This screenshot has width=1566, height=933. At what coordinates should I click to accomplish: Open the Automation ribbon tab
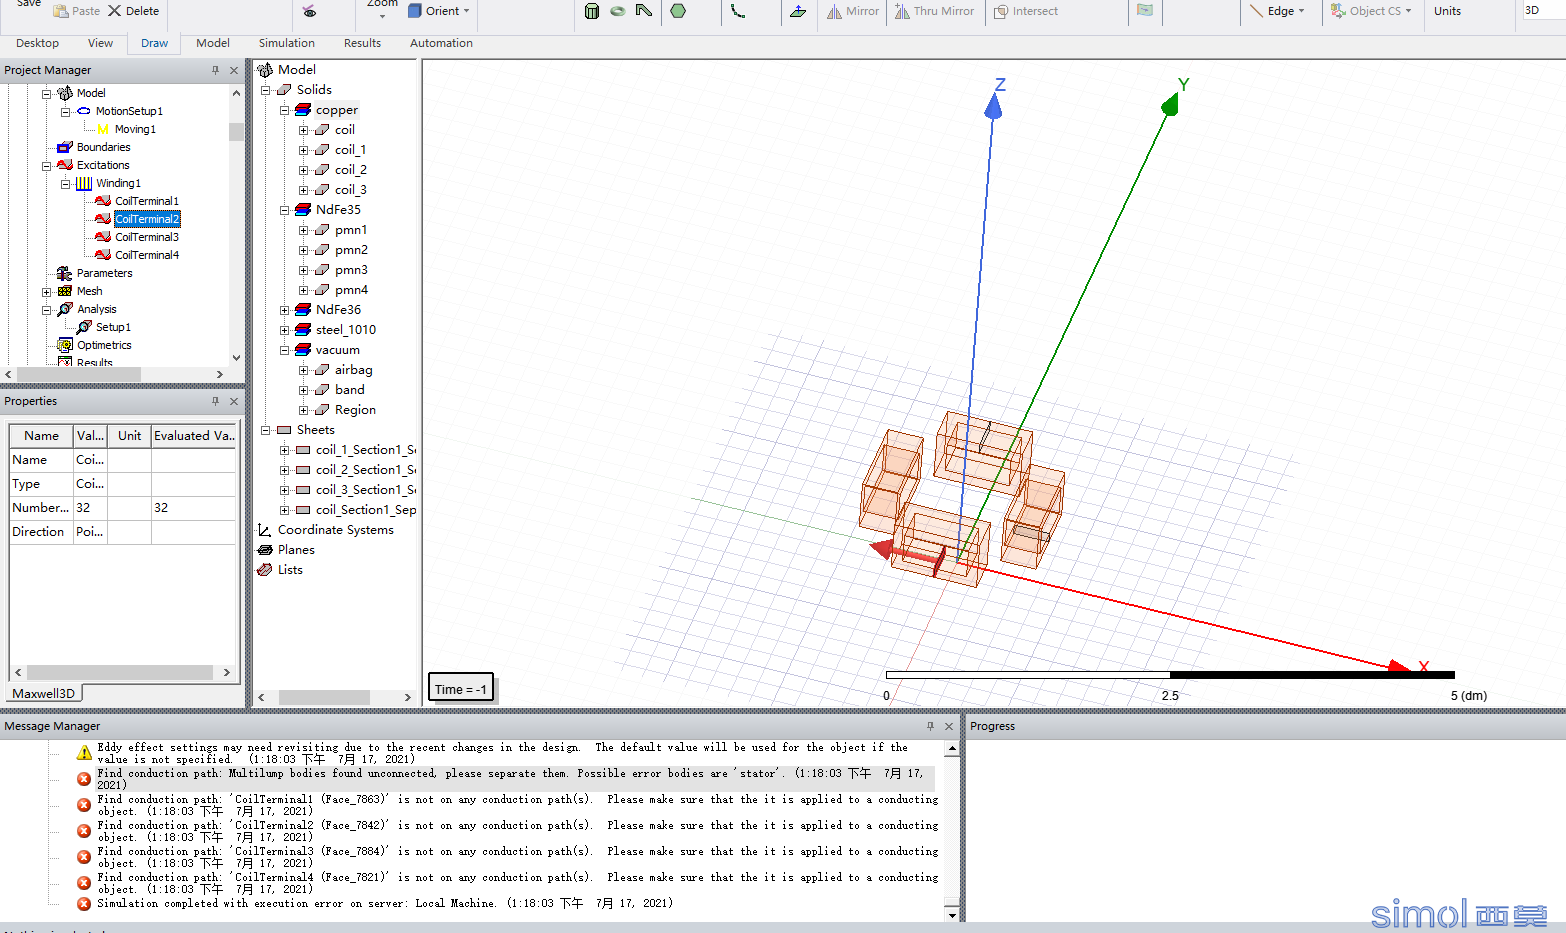click(441, 43)
